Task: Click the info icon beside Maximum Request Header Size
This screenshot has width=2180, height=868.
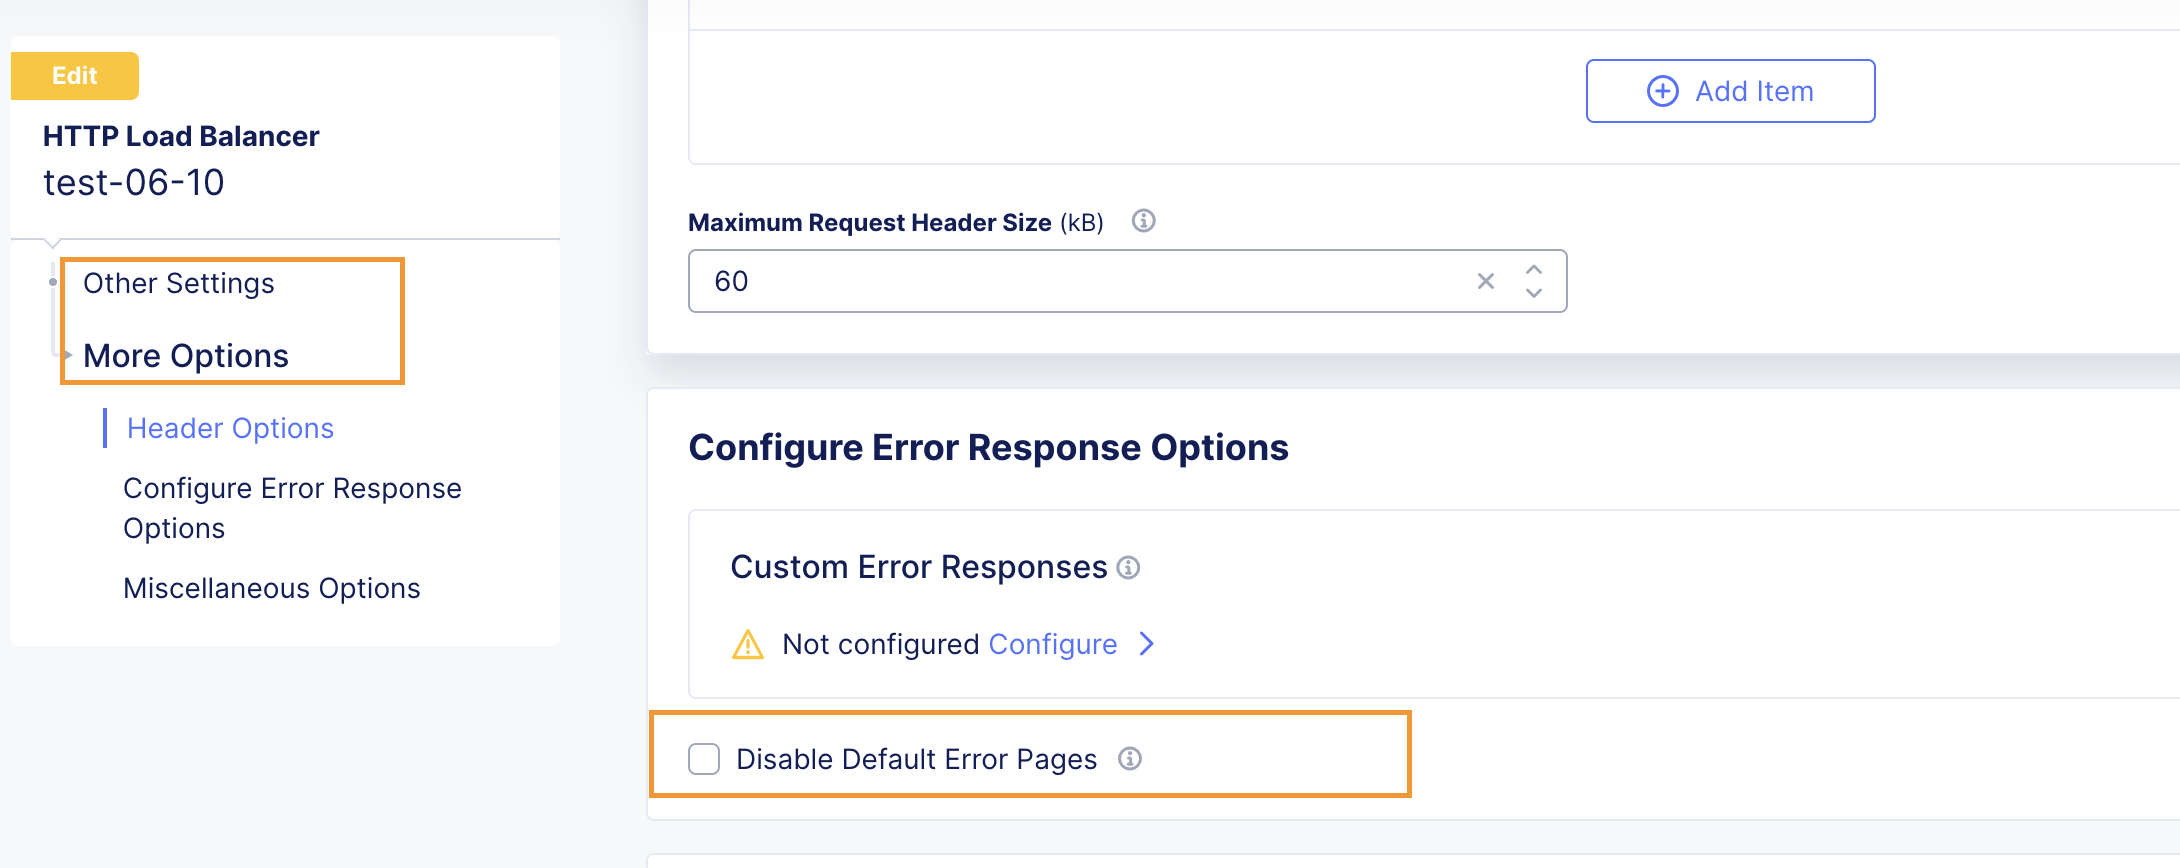Action: click(x=1143, y=221)
